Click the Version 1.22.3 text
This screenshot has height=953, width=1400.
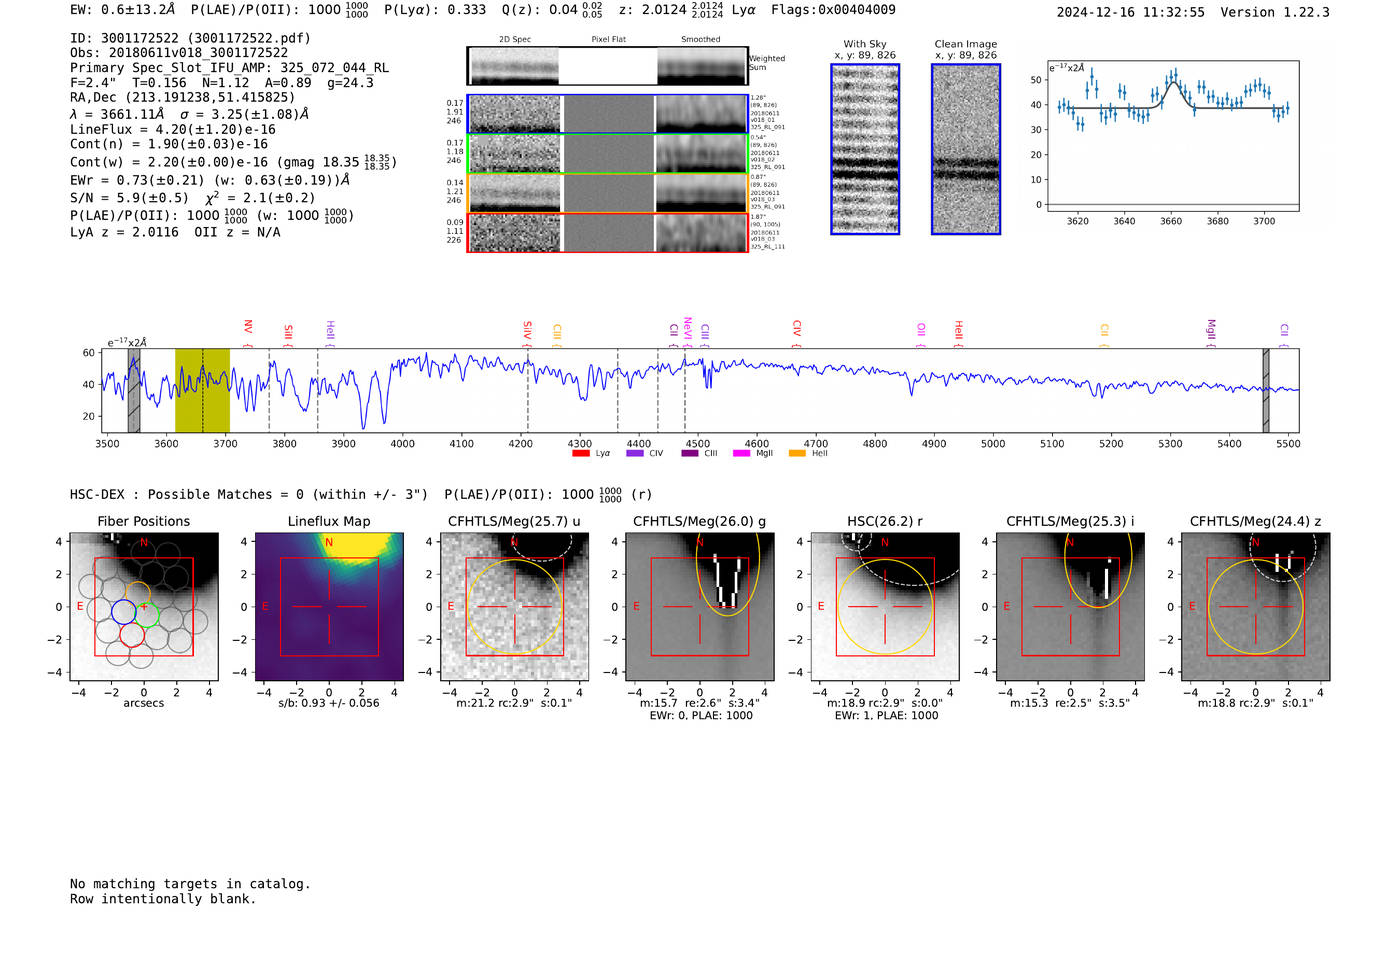tap(1275, 12)
